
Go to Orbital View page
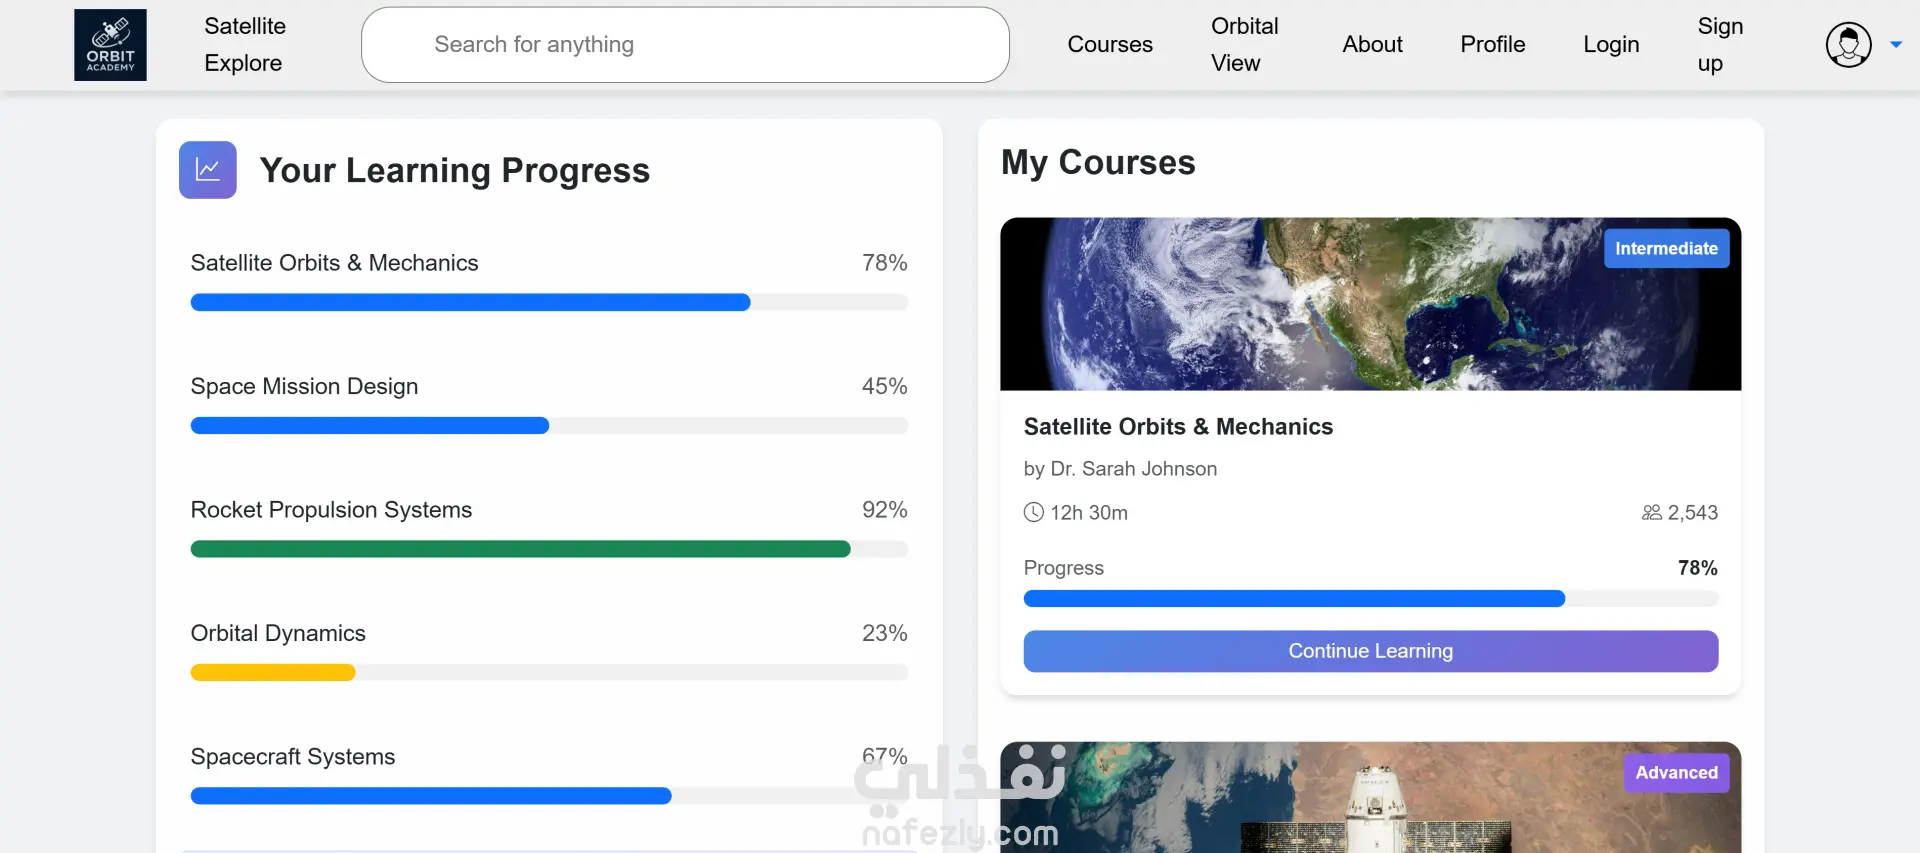pos(1244,45)
